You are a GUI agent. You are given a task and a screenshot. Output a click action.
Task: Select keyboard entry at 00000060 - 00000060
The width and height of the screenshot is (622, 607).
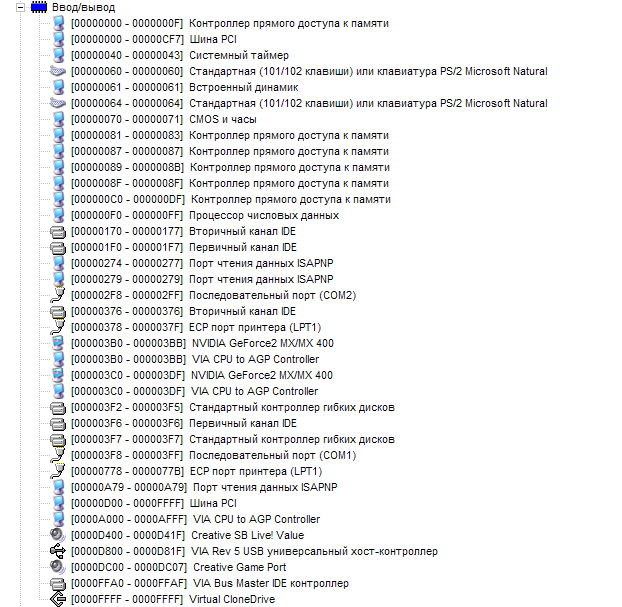(309, 71)
